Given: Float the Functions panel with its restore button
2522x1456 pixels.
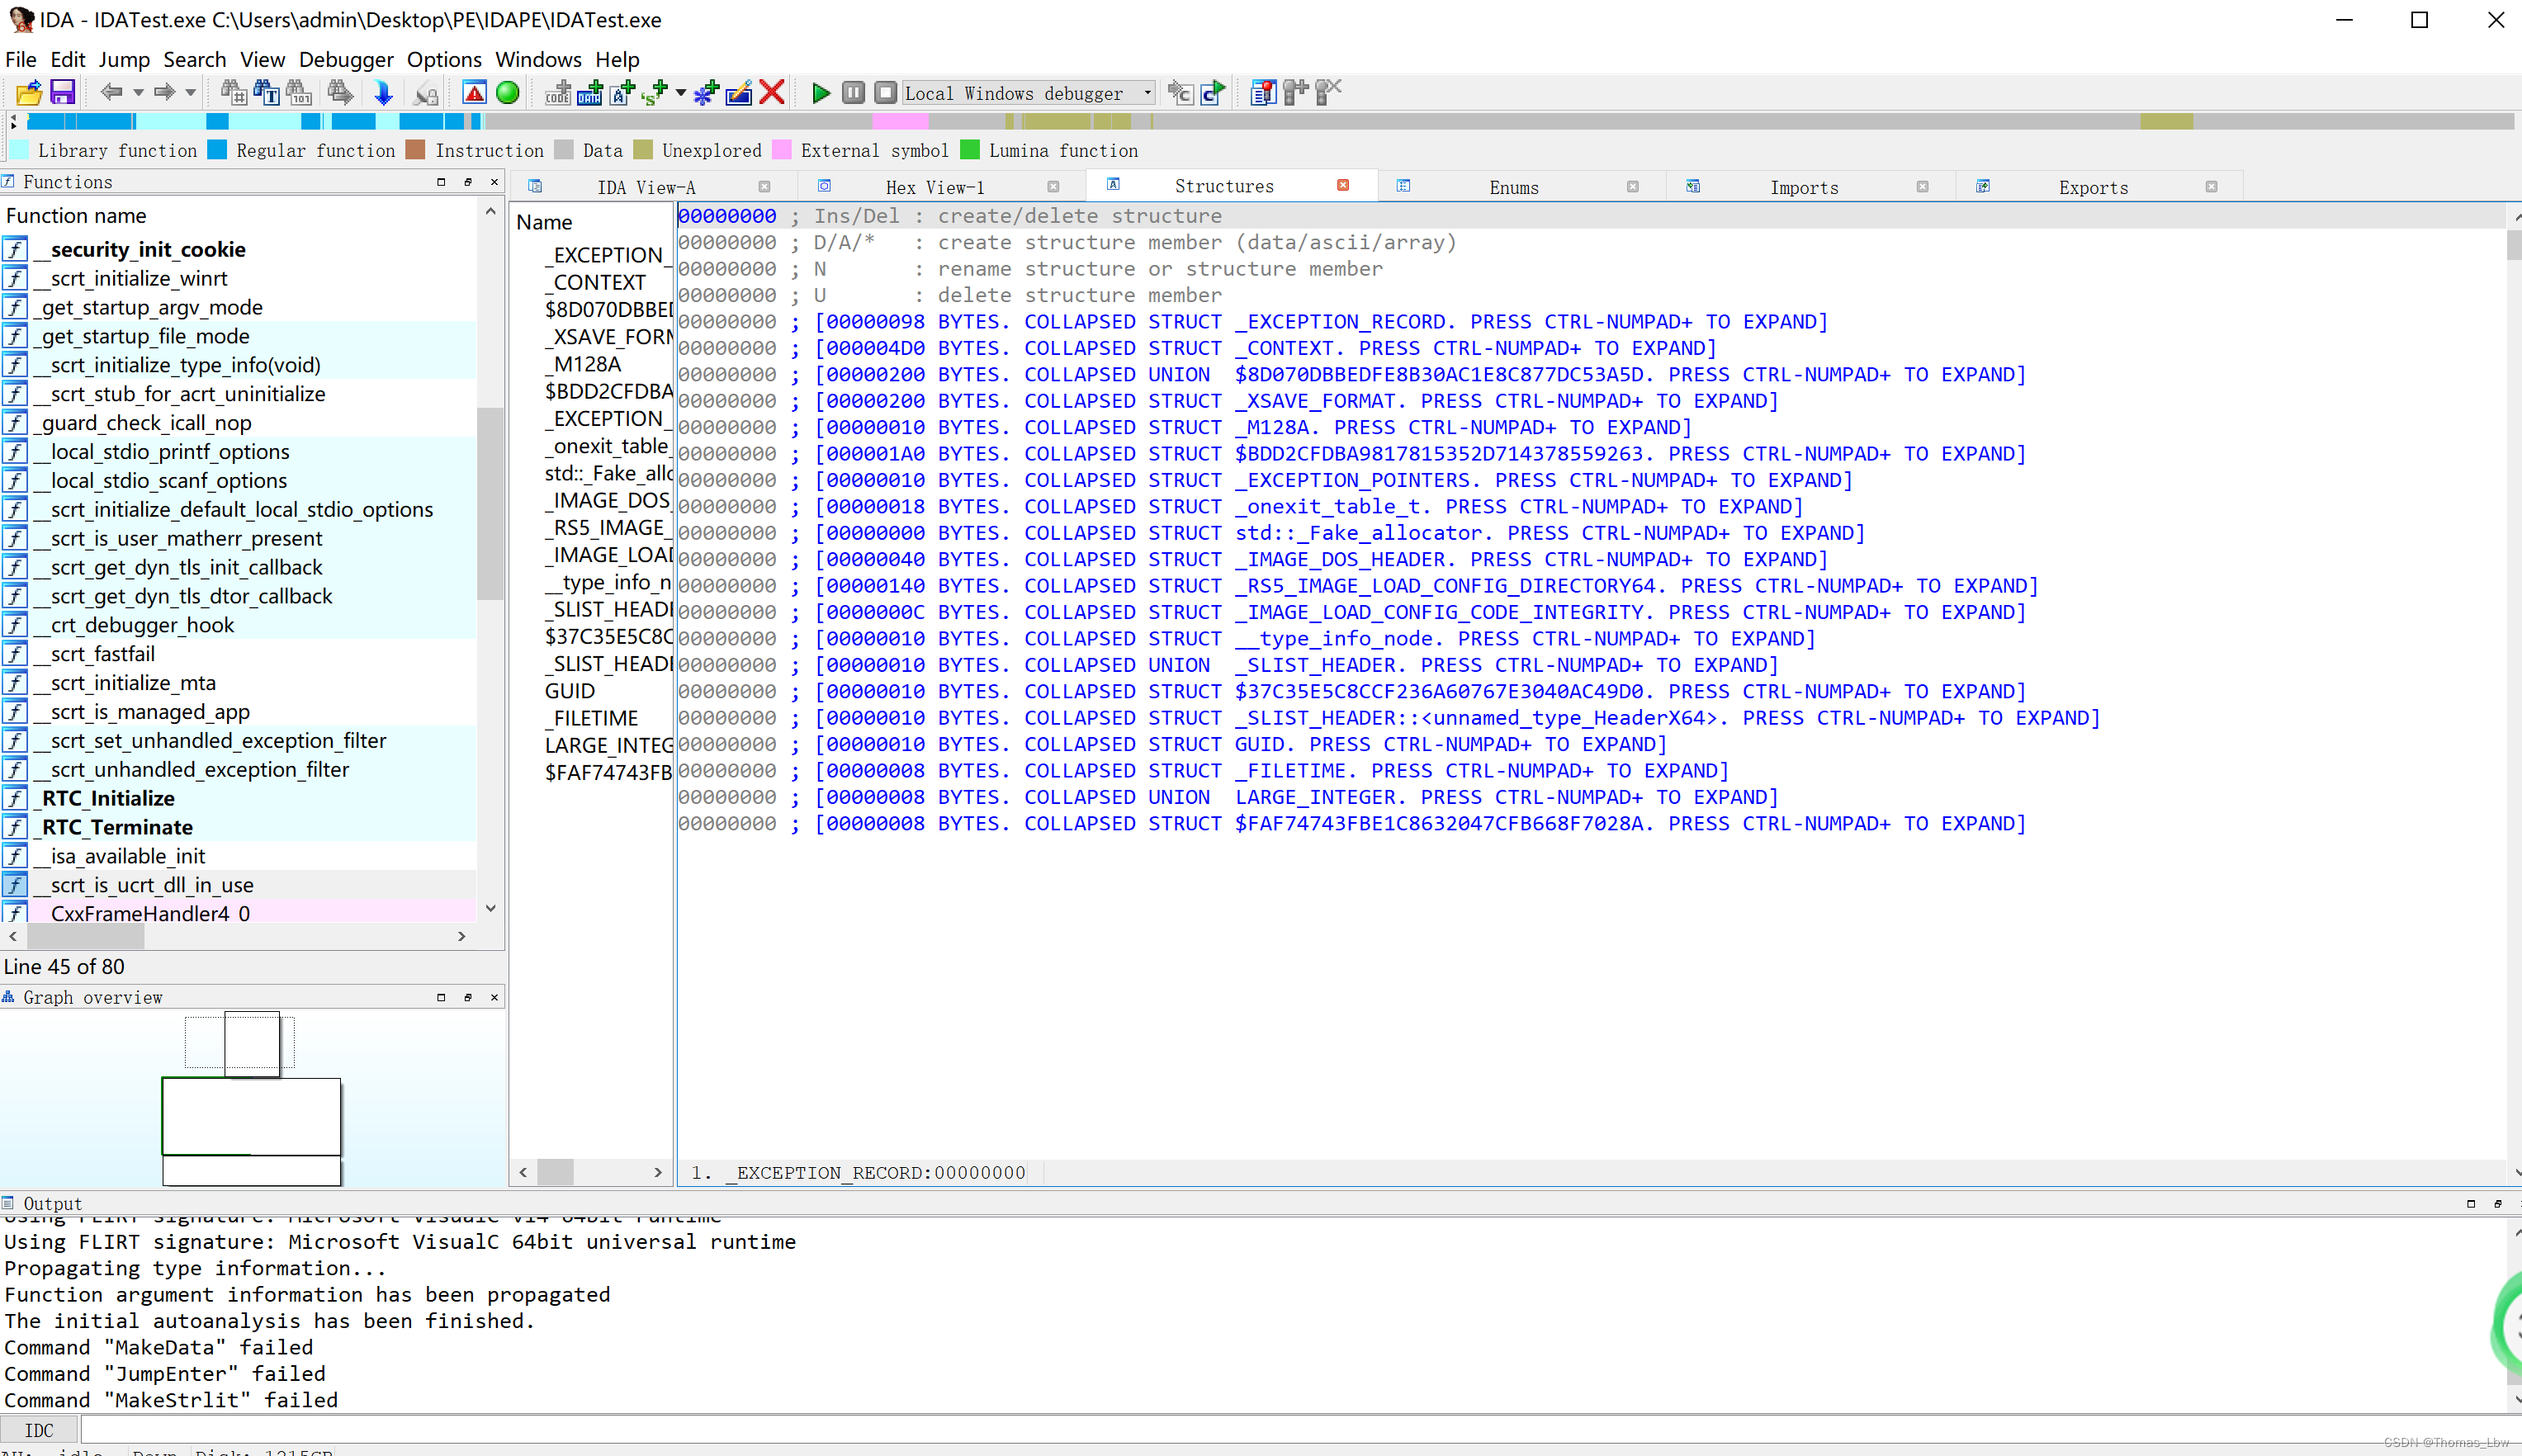Looking at the screenshot, I should 467,182.
